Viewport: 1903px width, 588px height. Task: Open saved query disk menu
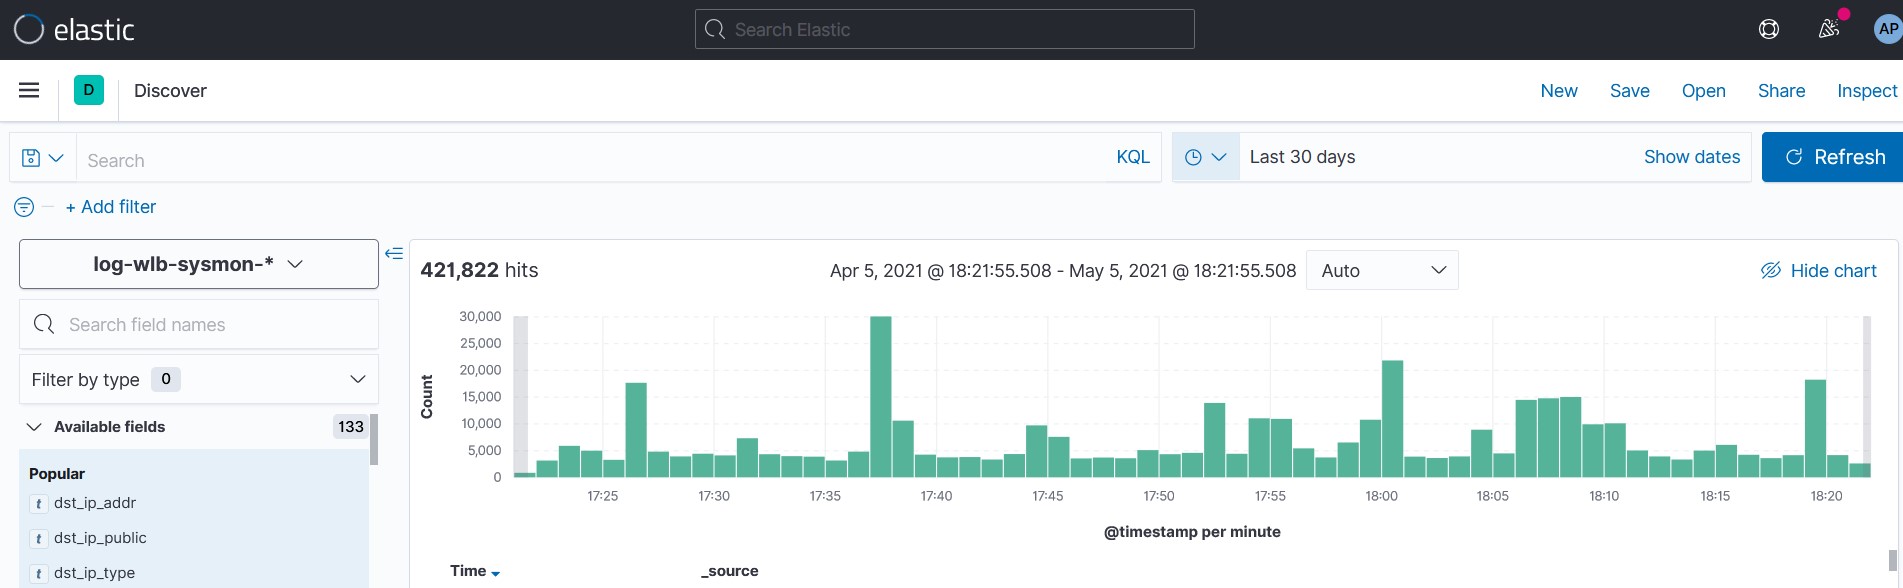coord(43,158)
